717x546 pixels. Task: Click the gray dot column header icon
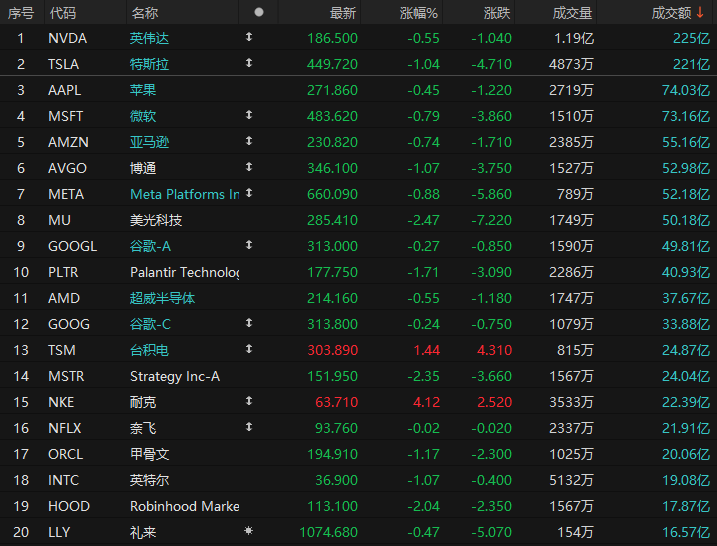pyautogui.click(x=259, y=12)
